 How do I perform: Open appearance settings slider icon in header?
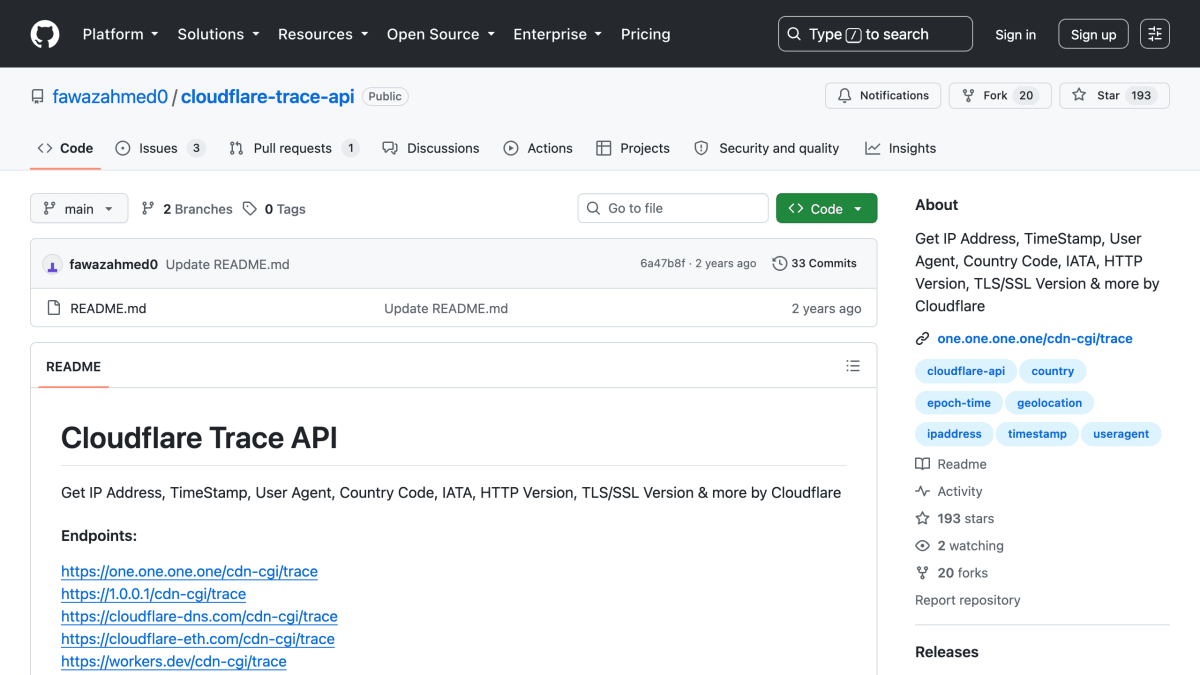pos(1155,34)
